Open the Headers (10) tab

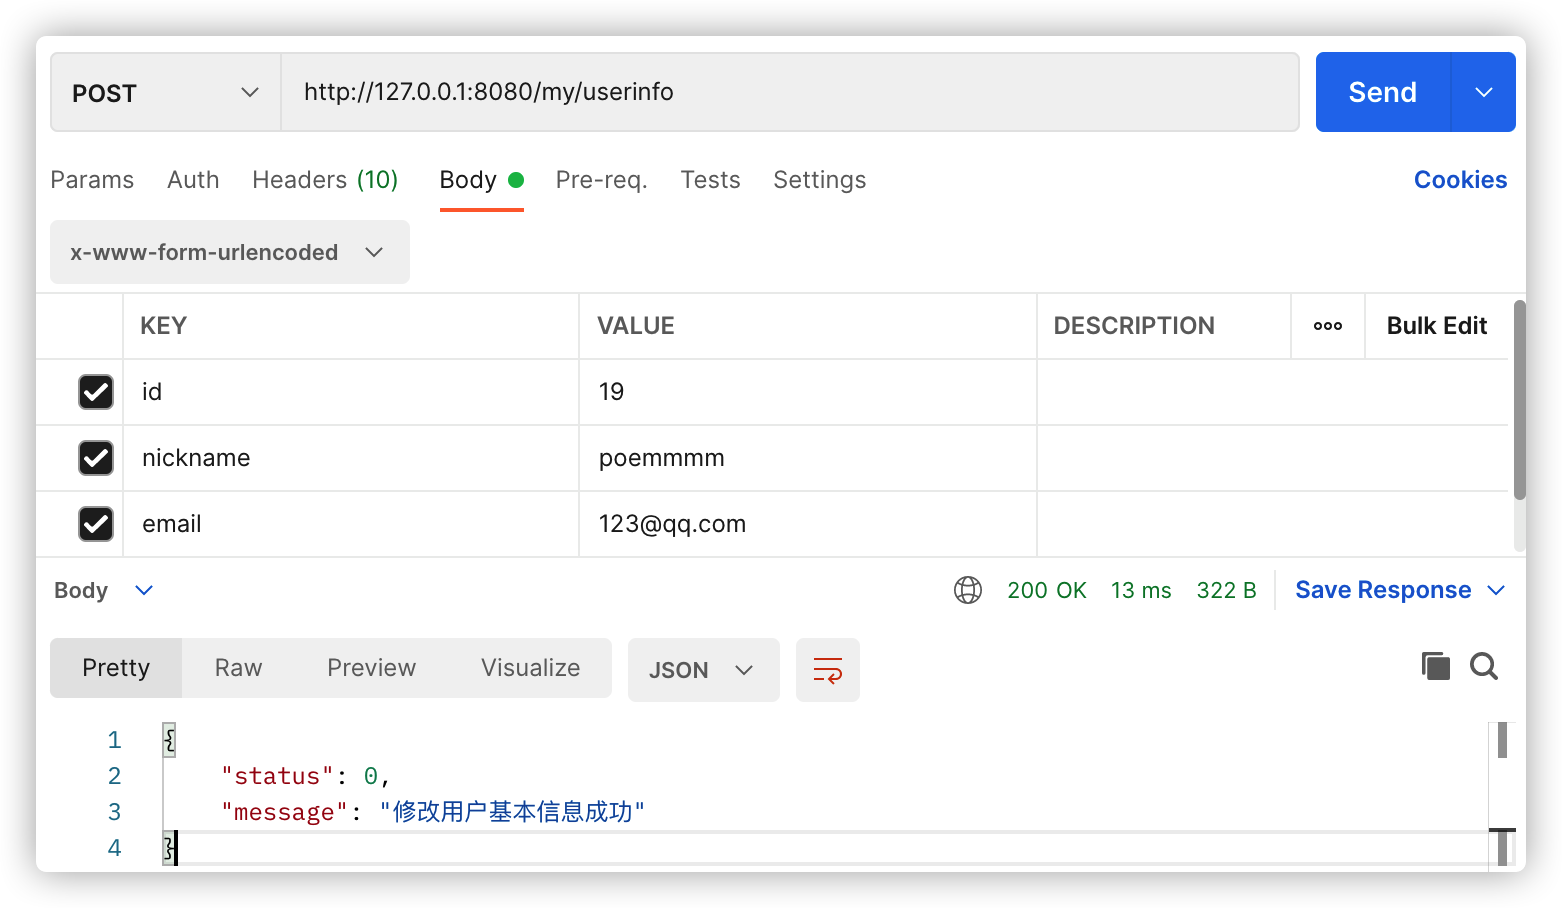(x=325, y=180)
